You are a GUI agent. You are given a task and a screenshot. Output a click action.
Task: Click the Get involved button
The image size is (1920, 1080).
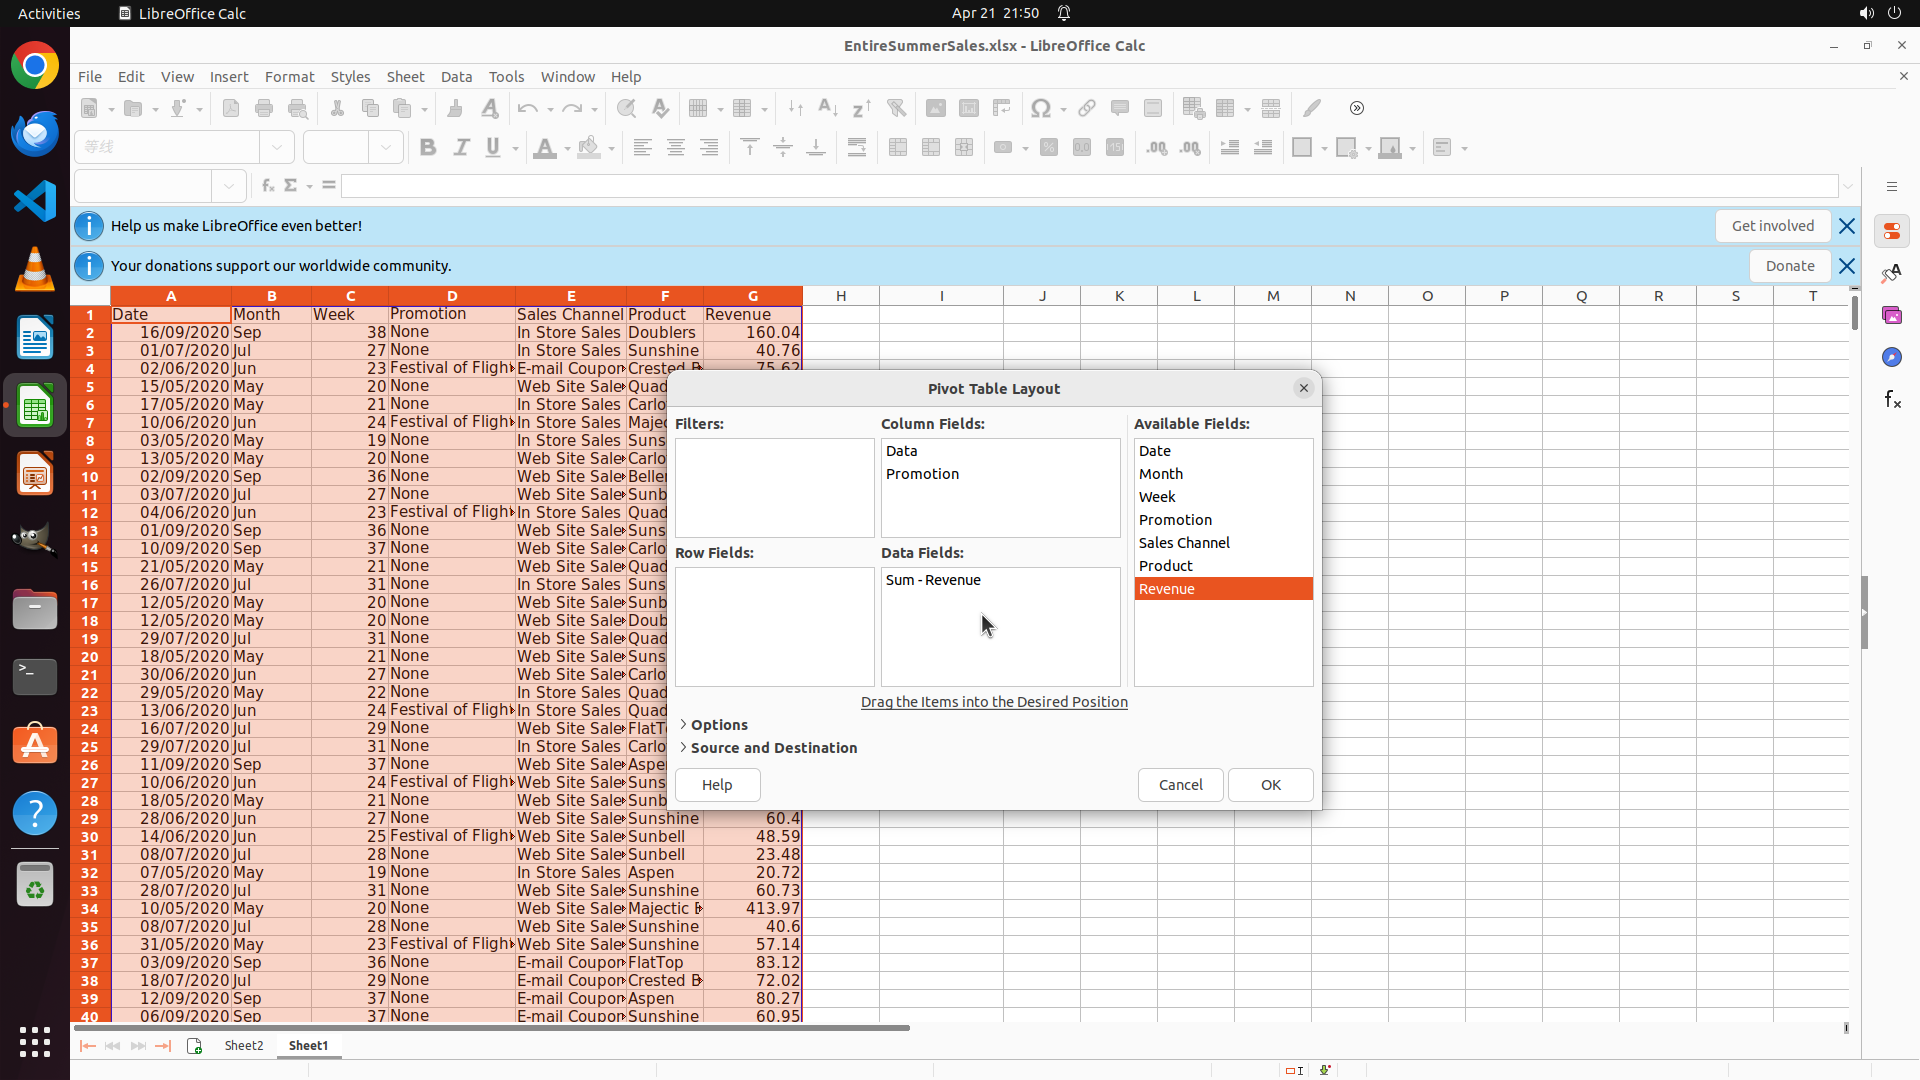1772,226
